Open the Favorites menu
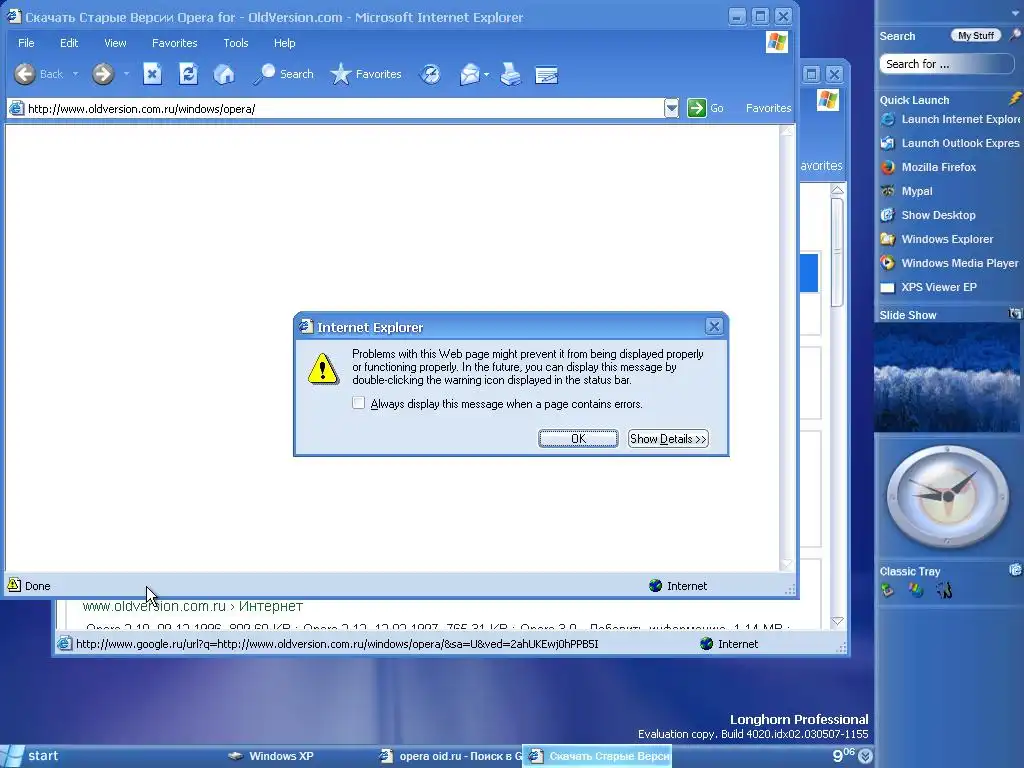The height and width of the screenshot is (768, 1024). click(174, 43)
